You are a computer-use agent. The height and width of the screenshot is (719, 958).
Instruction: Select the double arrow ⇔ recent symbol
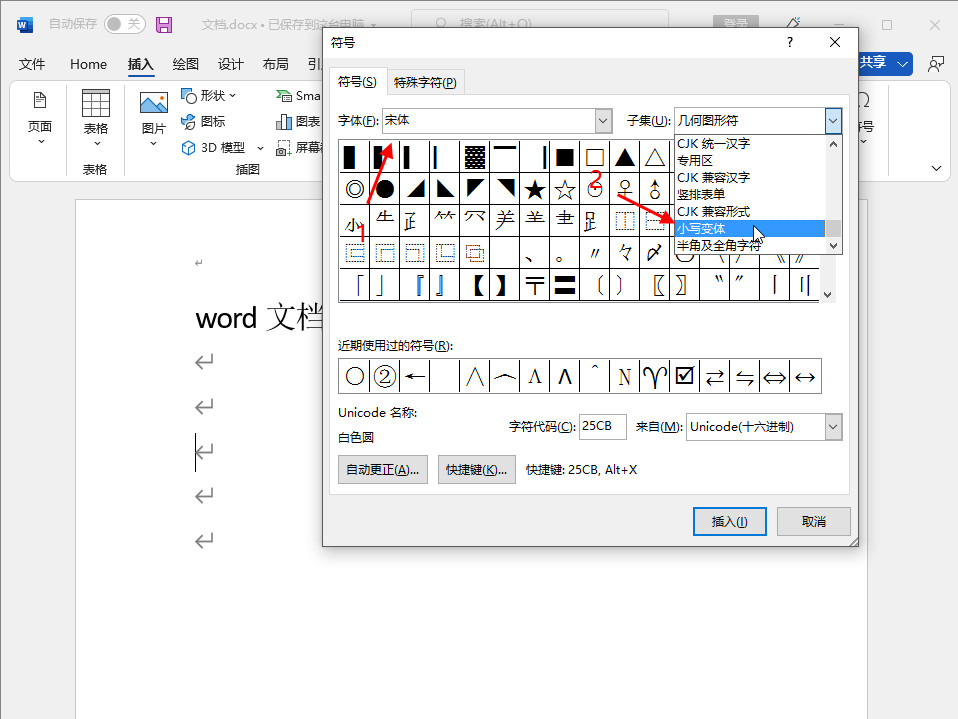point(774,376)
